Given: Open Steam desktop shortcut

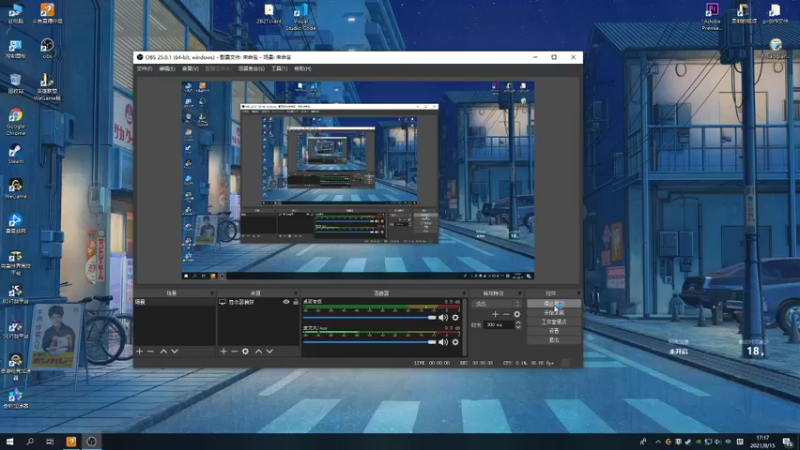Looking at the screenshot, I should pyautogui.click(x=15, y=154).
